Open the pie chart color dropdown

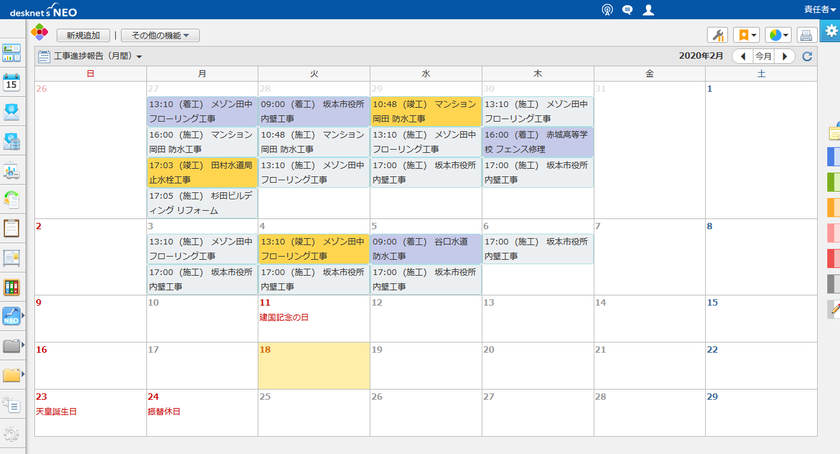click(x=777, y=35)
